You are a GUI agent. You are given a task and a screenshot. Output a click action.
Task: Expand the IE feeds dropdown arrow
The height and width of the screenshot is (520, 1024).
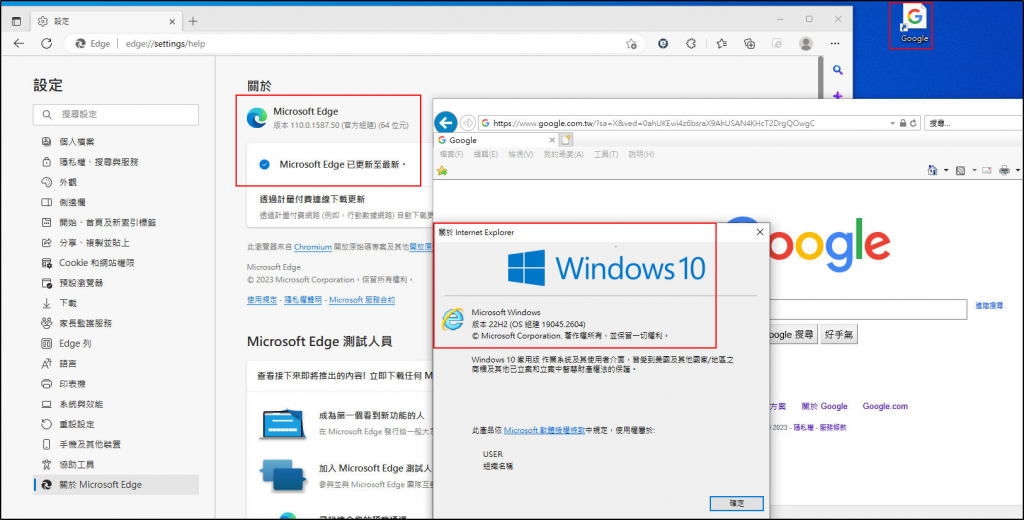point(974,171)
